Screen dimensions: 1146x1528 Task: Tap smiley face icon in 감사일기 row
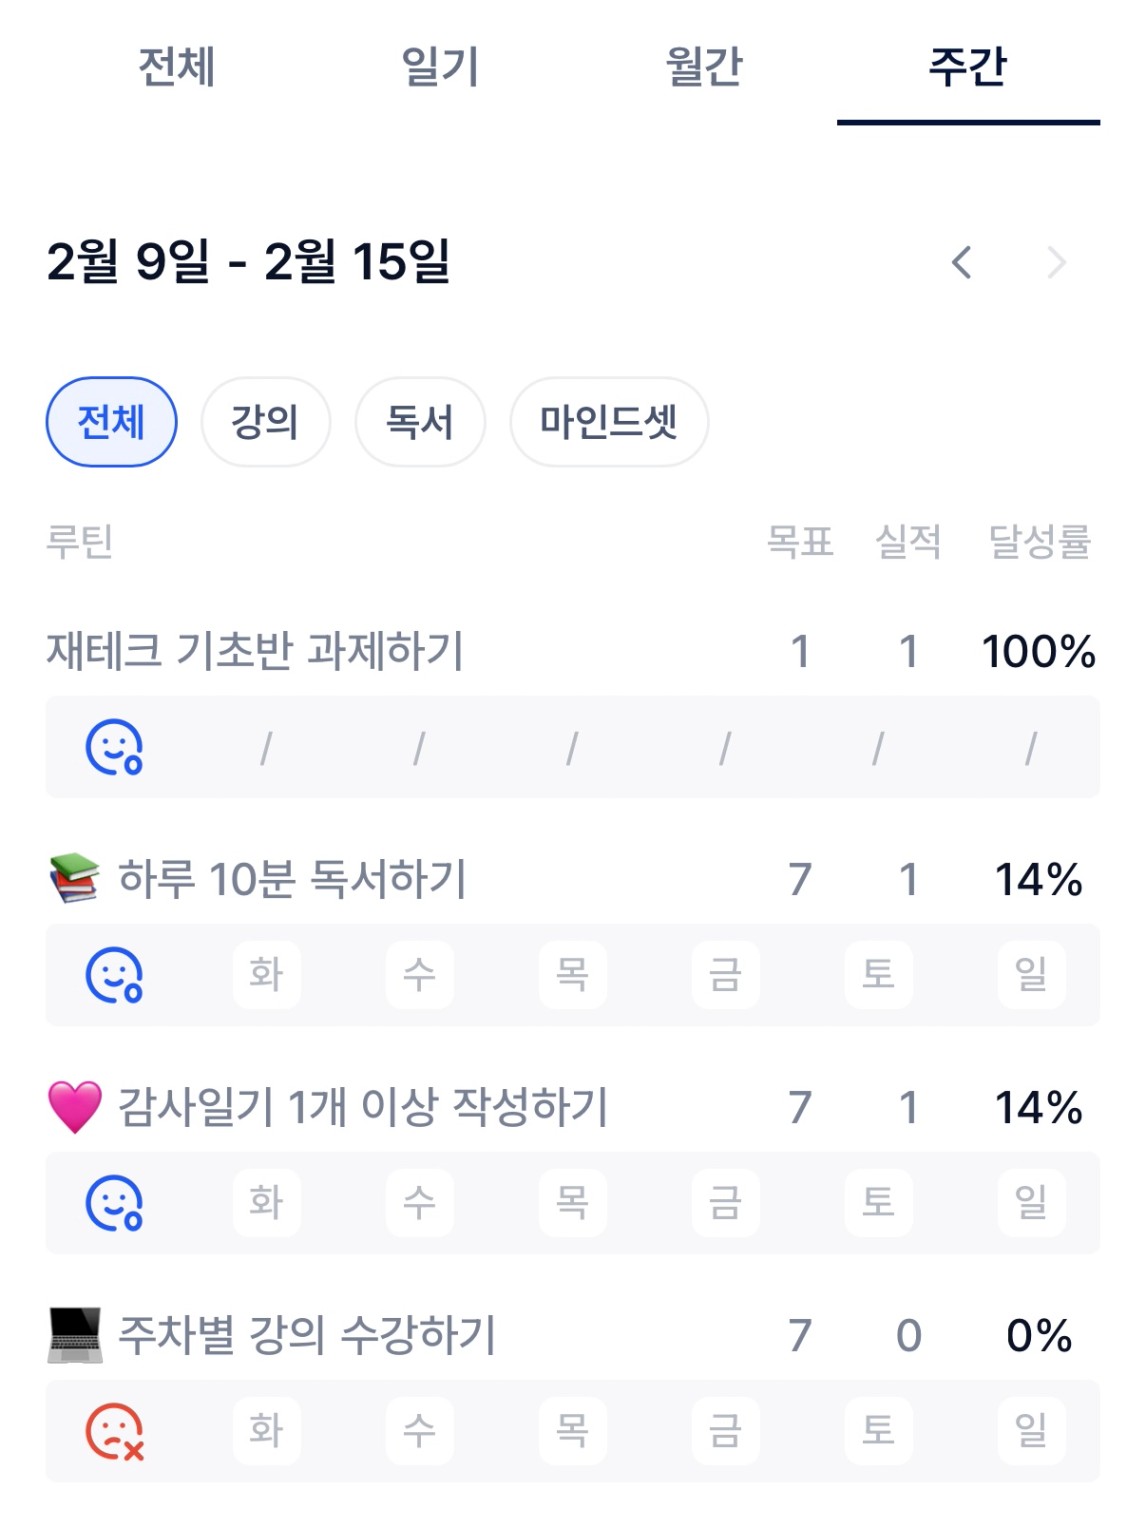(x=114, y=1202)
